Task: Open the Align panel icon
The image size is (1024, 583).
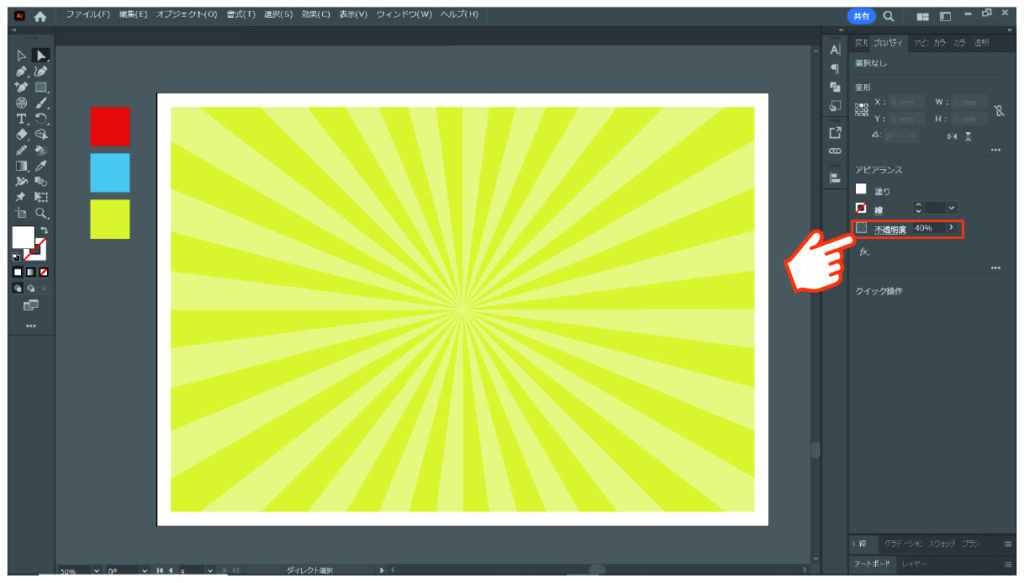Action: 835,178
